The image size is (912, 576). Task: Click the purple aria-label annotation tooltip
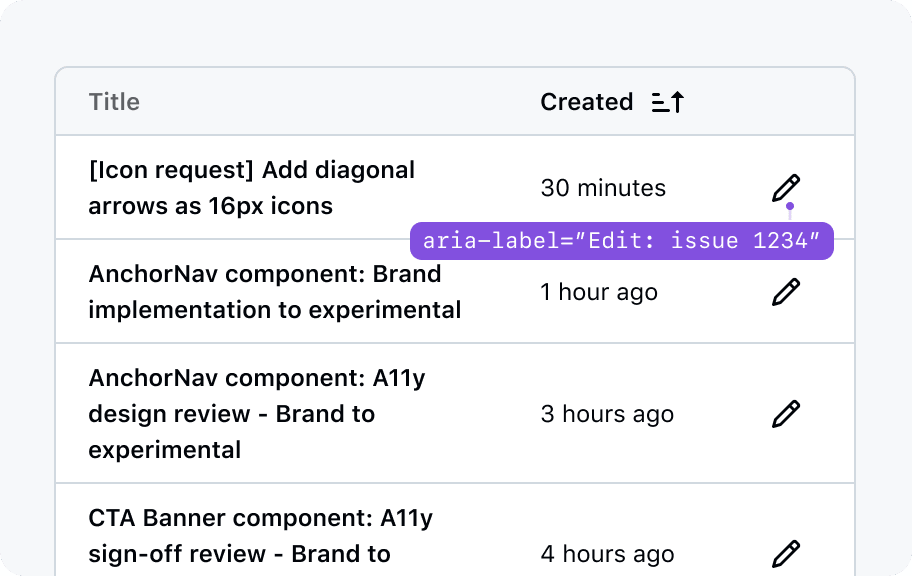click(621, 242)
